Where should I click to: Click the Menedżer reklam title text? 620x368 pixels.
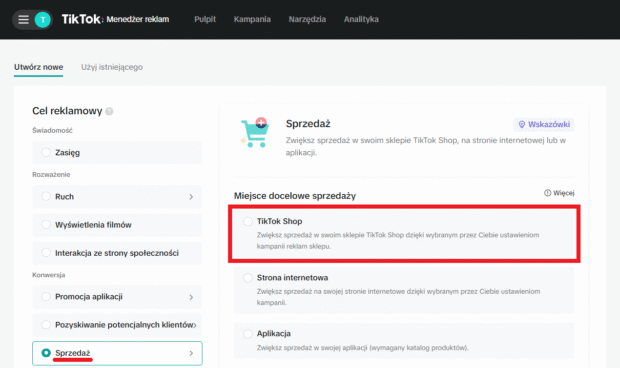pos(138,19)
